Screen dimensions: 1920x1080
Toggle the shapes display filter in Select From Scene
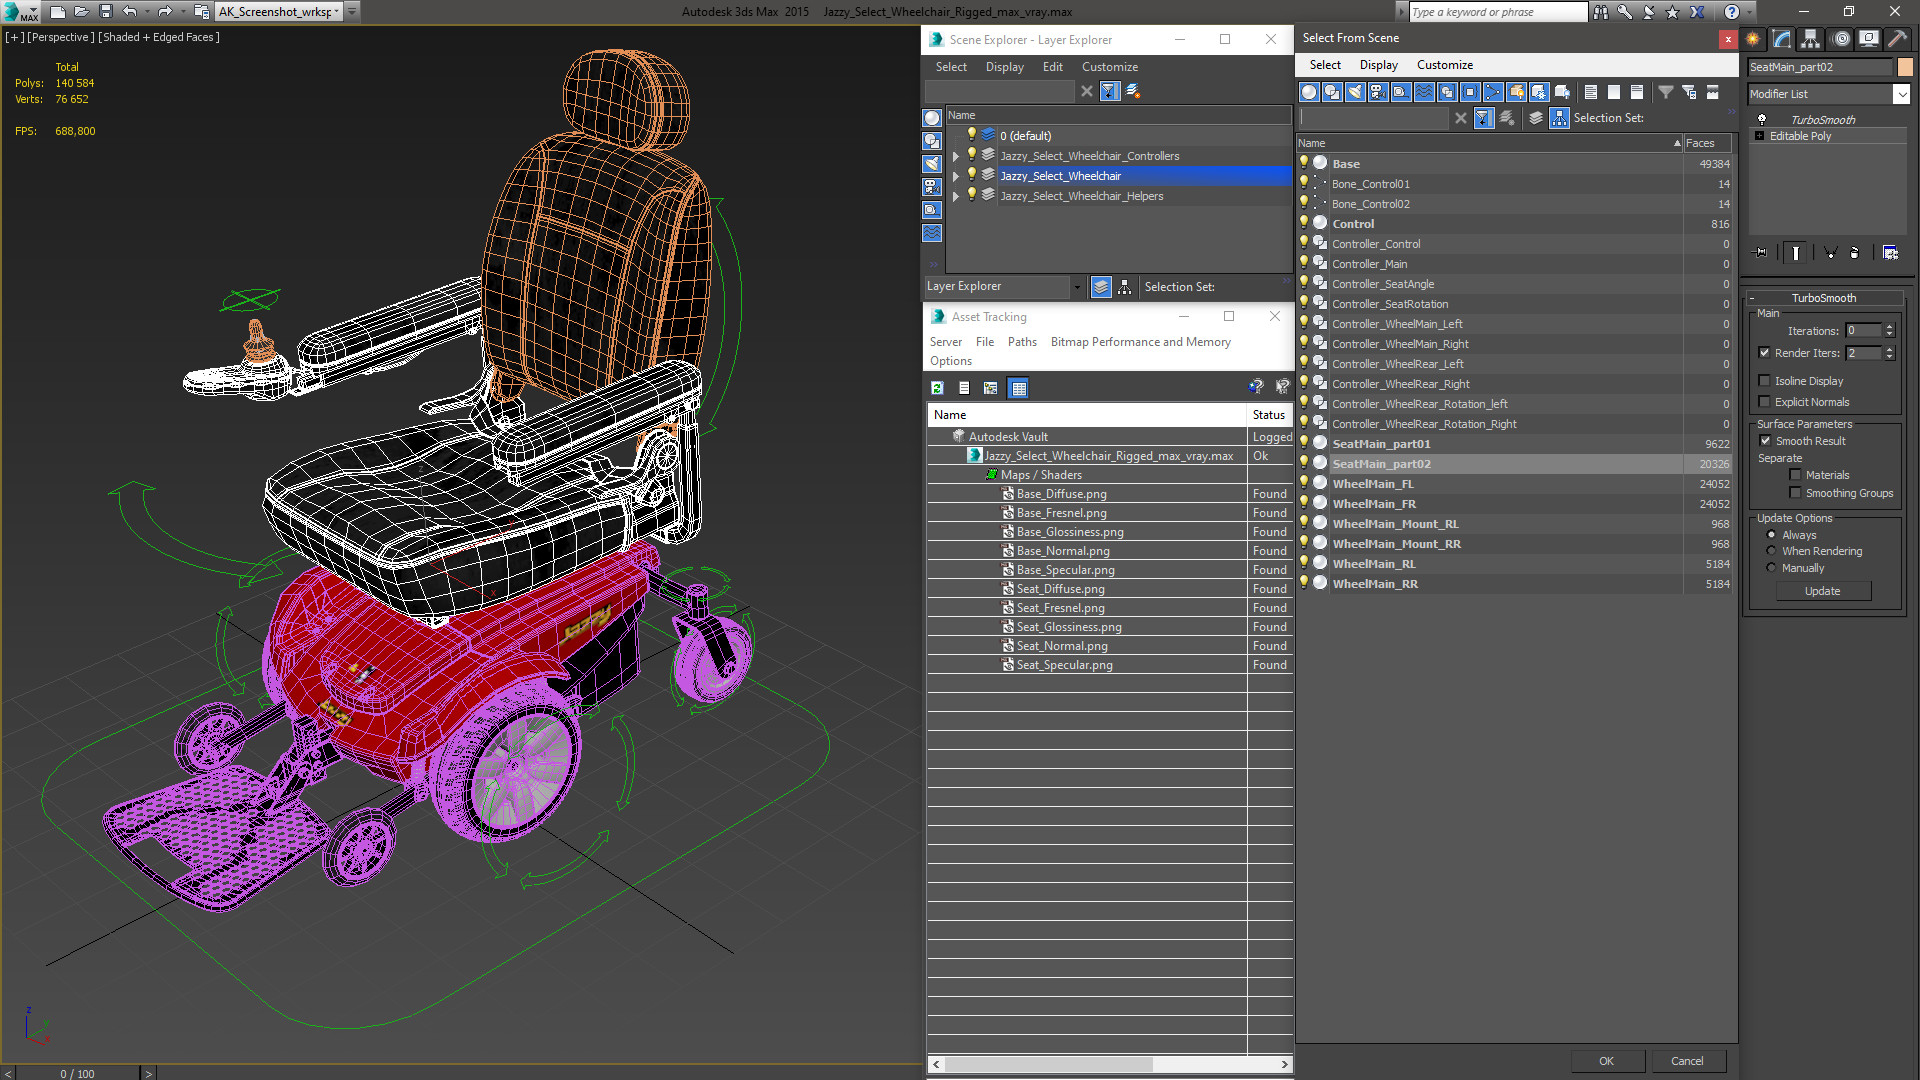[x=1332, y=92]
